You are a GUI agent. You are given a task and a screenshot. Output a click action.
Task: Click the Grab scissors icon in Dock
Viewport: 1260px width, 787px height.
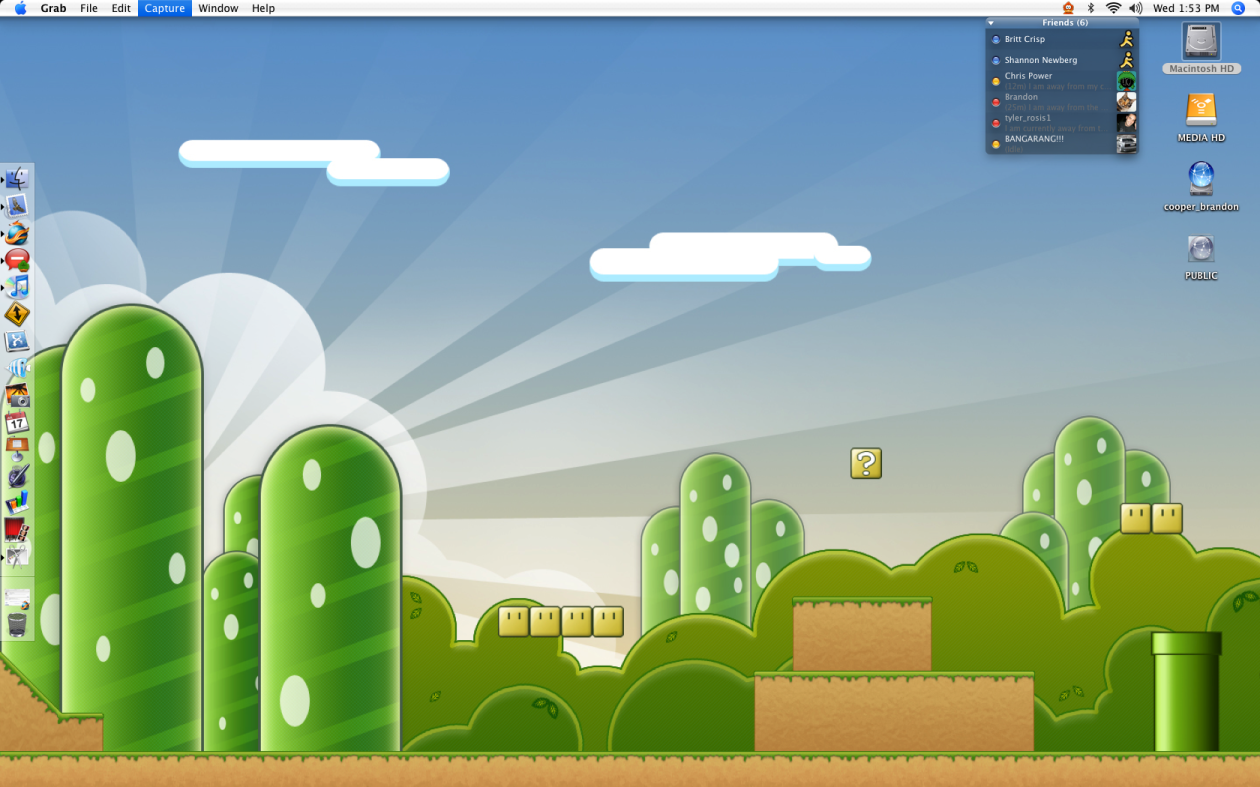17,557
